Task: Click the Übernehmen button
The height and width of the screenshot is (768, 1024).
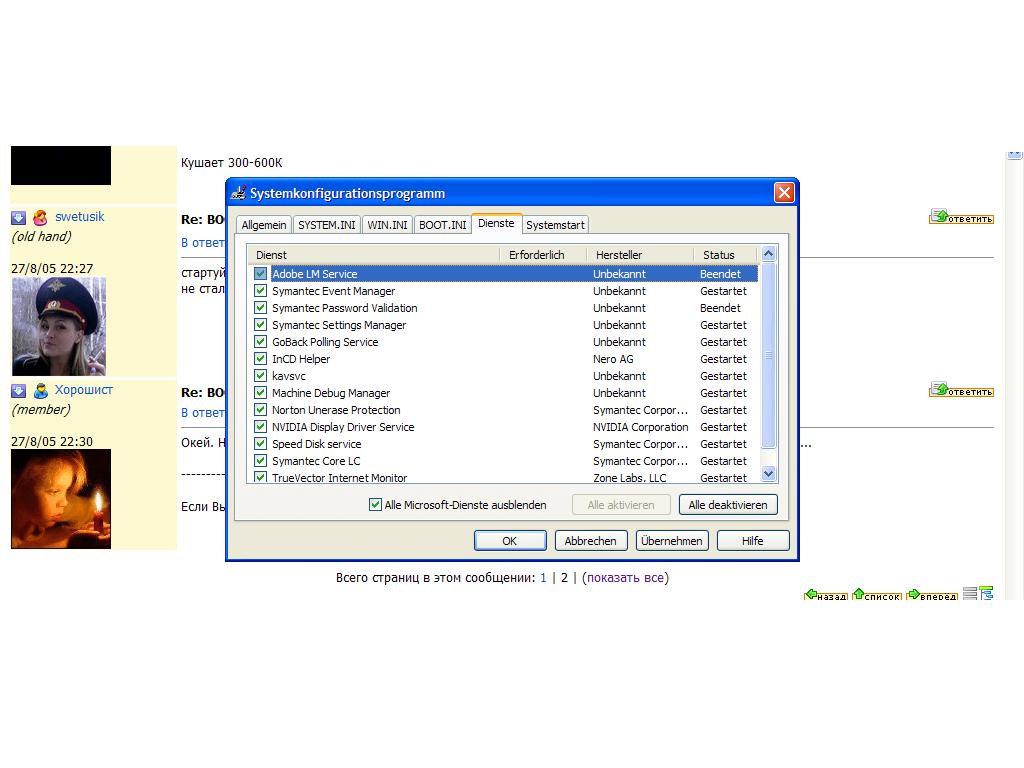Action: click(x=673, y=541)
